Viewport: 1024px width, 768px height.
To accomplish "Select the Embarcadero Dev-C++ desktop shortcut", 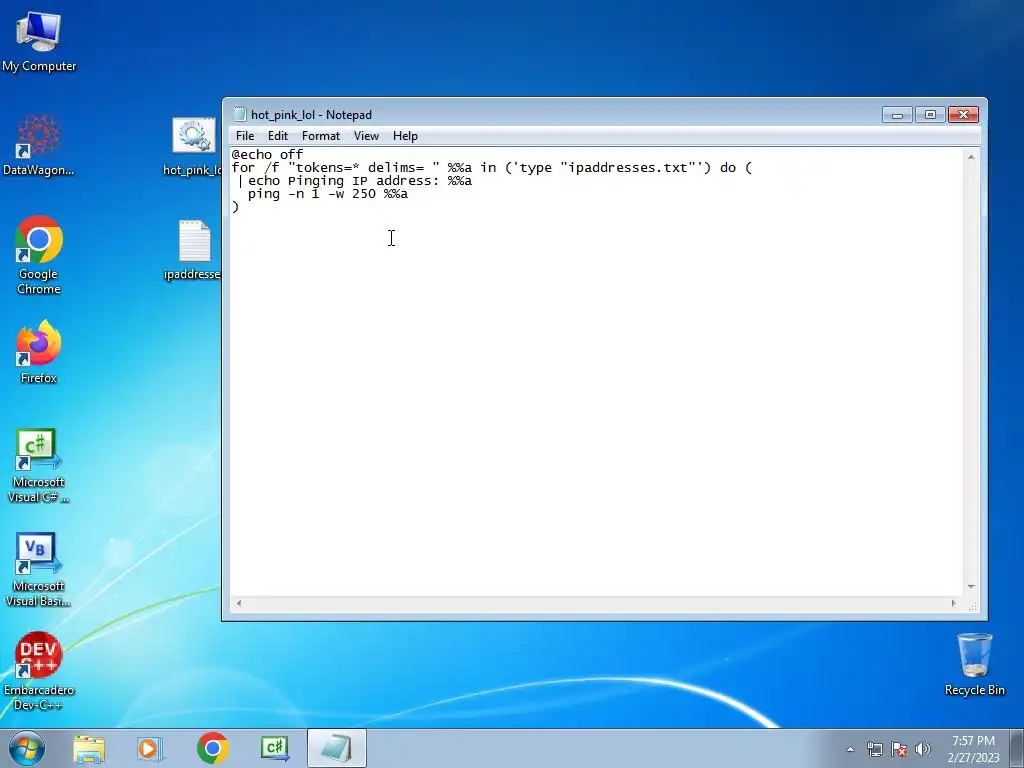I will coord(39,671).
